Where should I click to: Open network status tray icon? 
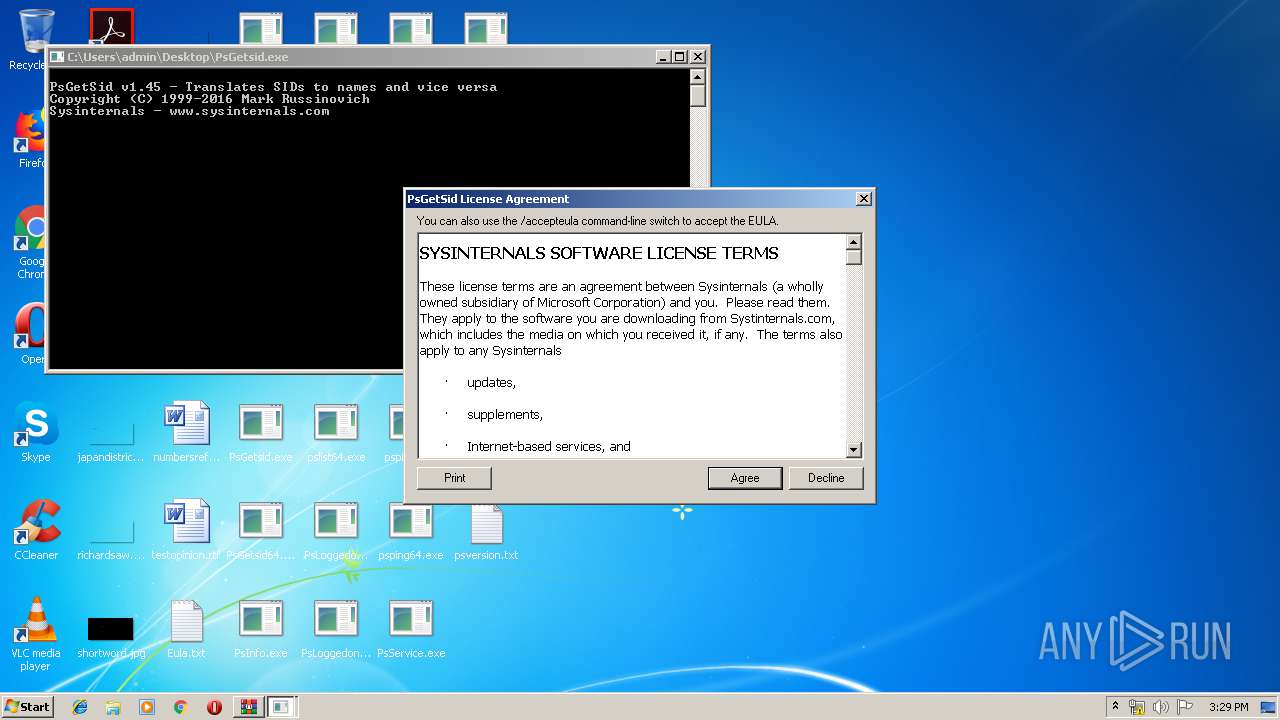pos(1137,707)
